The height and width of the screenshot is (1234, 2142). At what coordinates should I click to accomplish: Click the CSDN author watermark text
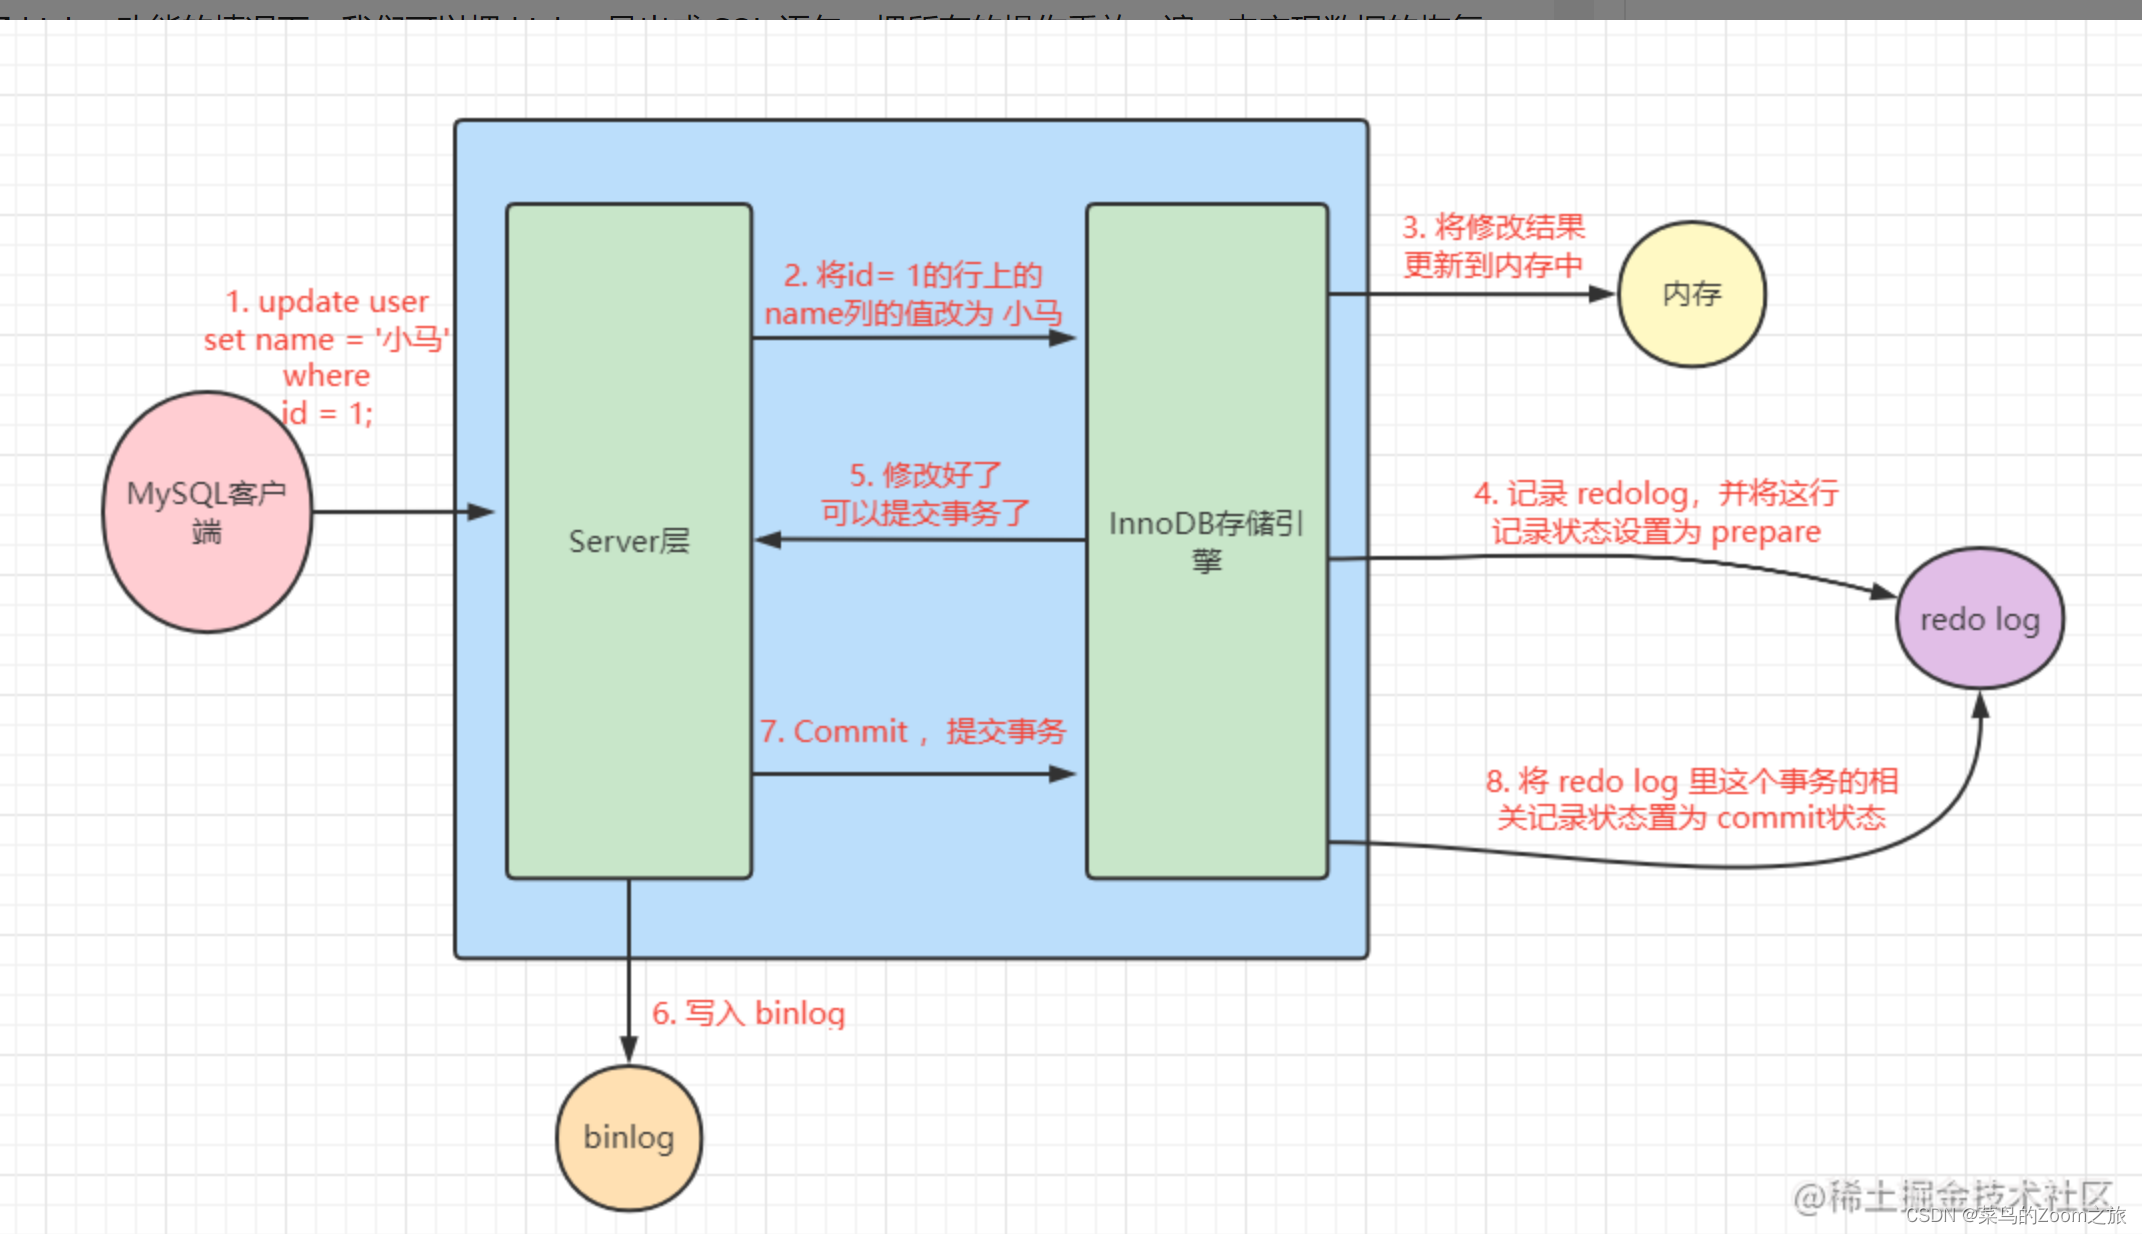pos(2015,1216)
